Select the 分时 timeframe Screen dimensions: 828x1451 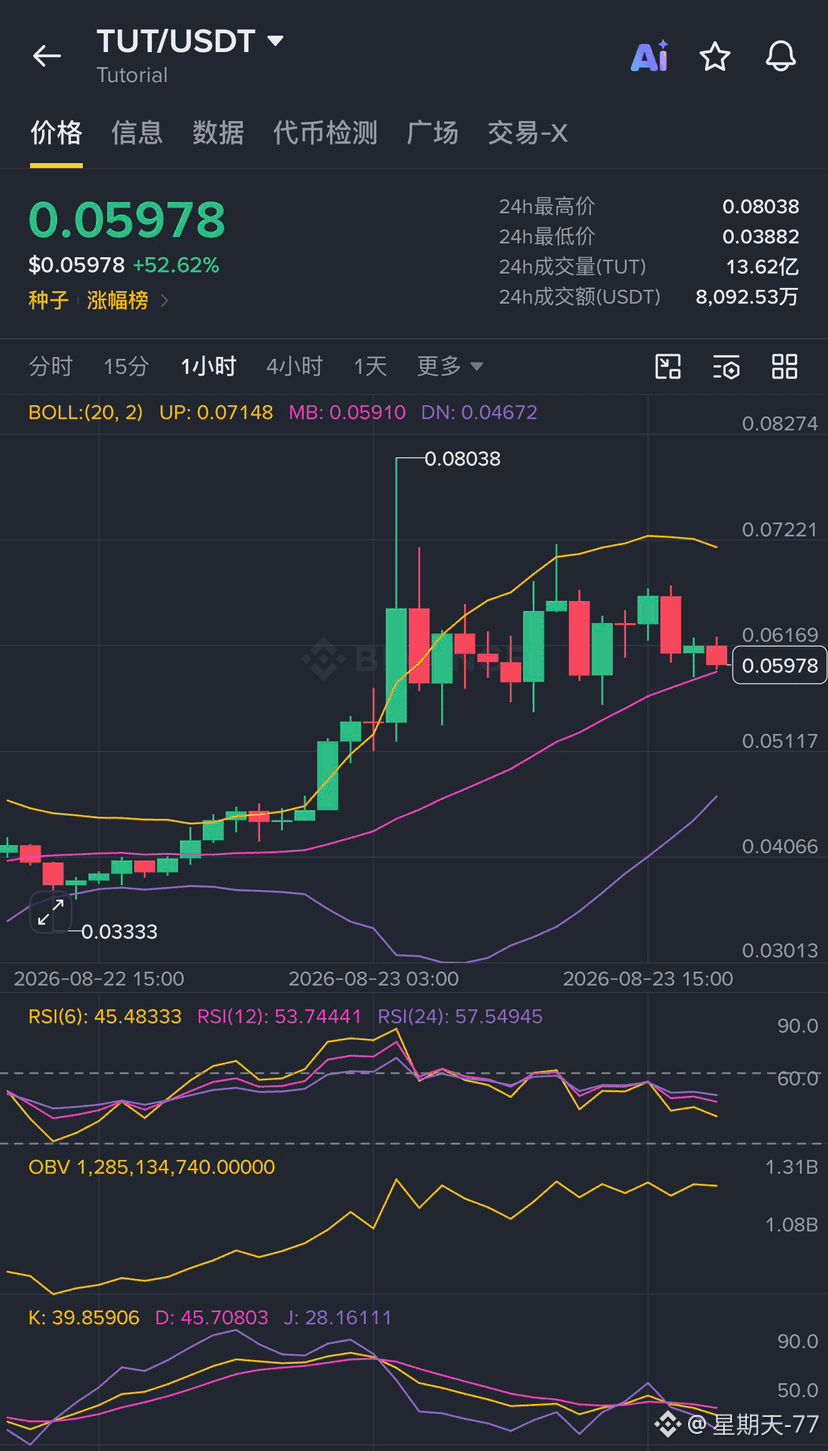(x=51, y=366)
